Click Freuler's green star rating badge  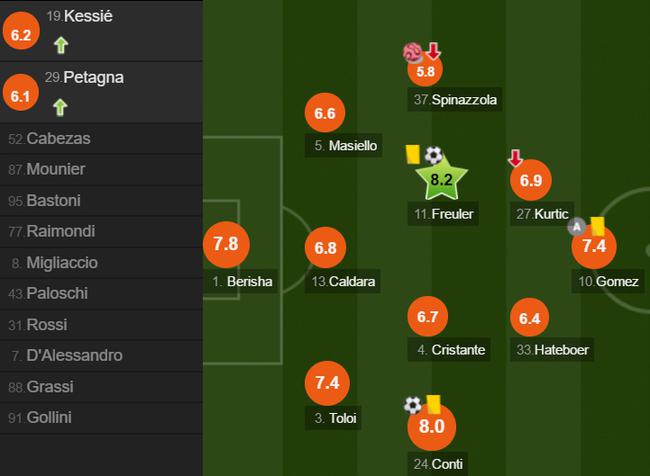441,180
